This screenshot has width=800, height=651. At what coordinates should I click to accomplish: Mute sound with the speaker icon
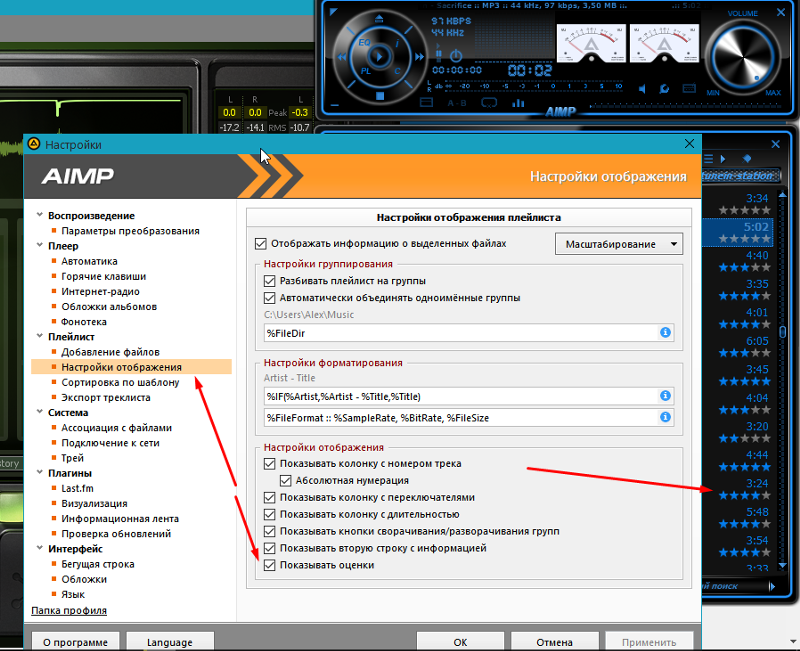click(x=642, y=89)
